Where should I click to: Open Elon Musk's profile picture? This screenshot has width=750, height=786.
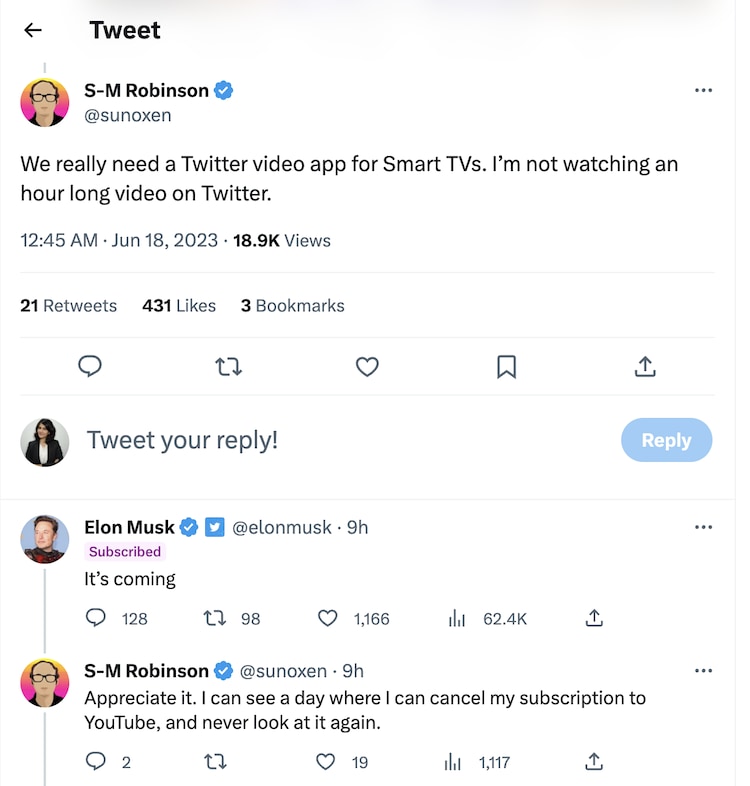click(x=45, y=540)
